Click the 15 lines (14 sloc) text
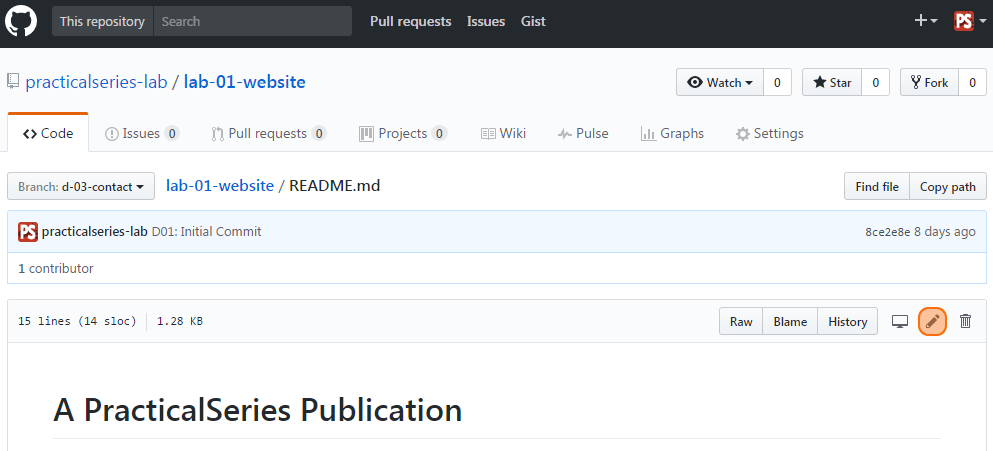 (x=77, y=321)
